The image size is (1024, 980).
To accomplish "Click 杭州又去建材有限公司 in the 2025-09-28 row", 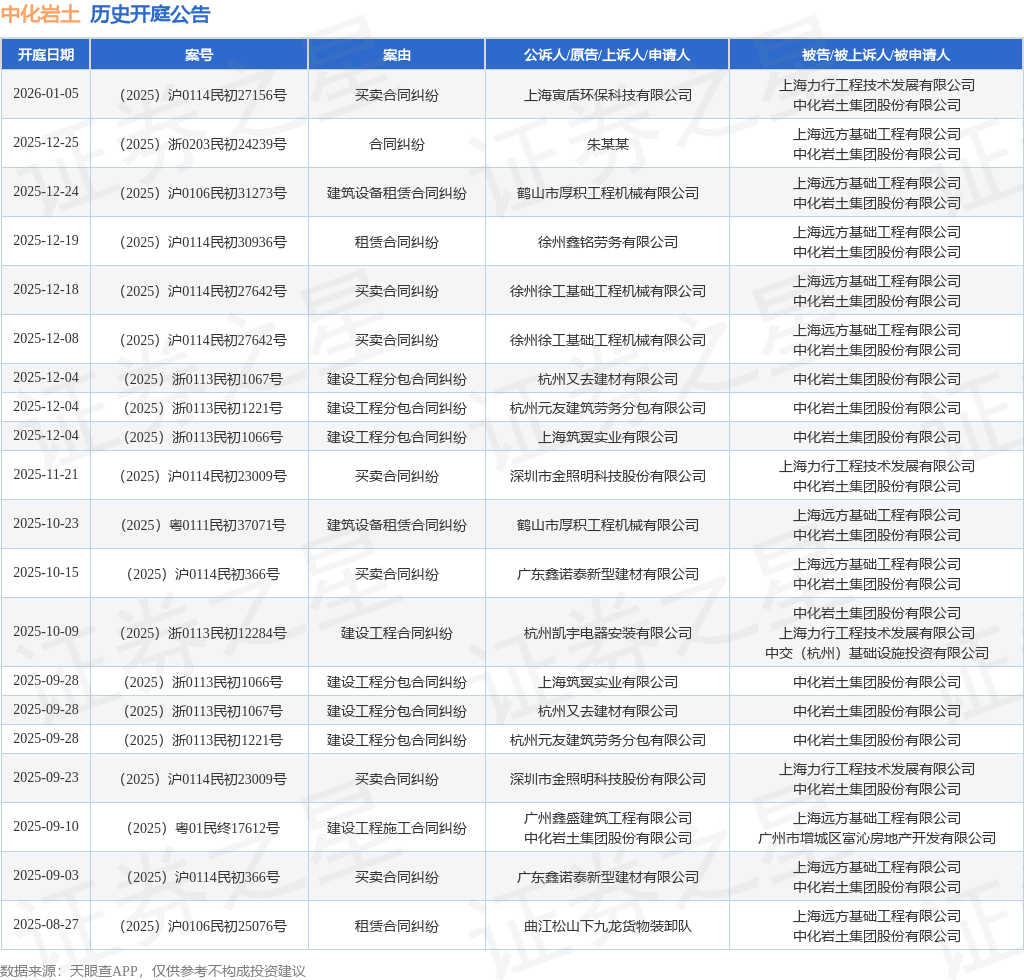I will click(x=607, y=711).
